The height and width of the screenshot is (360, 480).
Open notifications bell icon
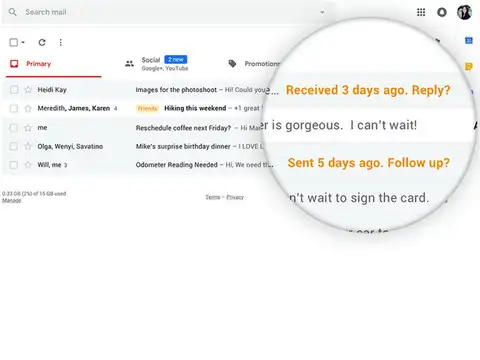pos(442,12)
